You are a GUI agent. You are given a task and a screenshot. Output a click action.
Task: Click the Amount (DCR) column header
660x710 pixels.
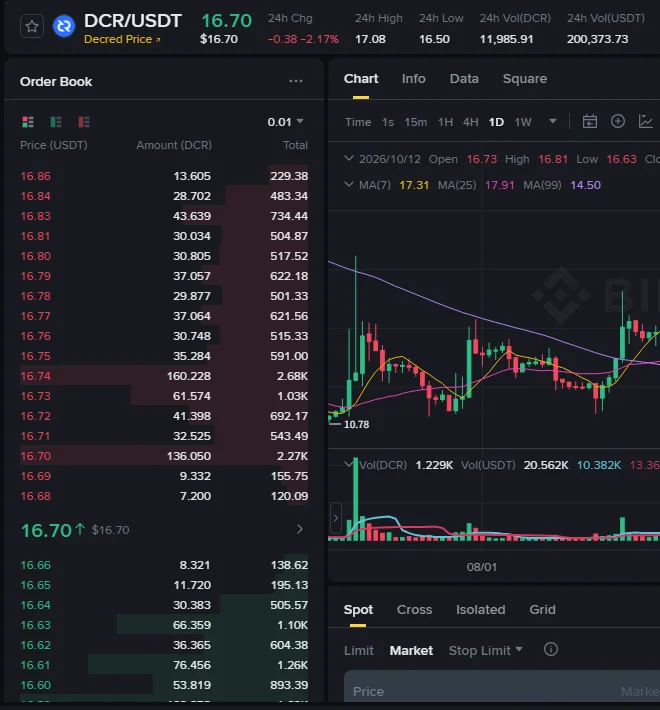174,145
